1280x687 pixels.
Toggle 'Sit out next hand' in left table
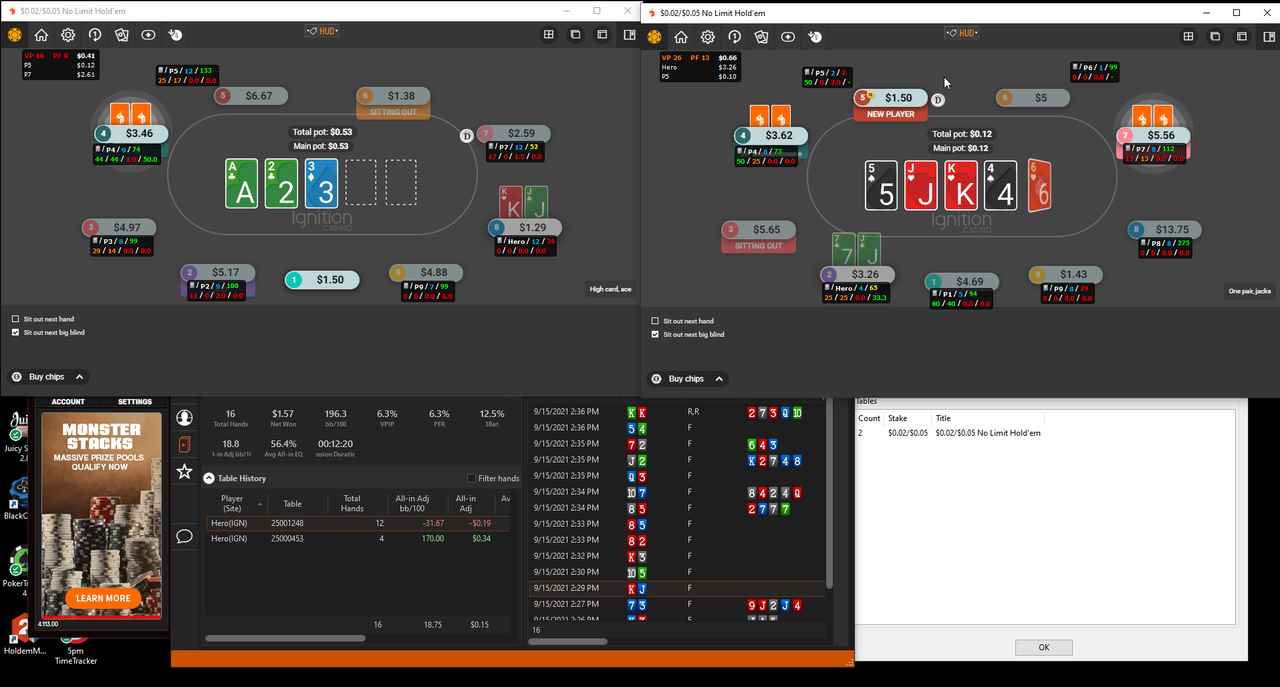pyautogui.click(x=15, y=320)
